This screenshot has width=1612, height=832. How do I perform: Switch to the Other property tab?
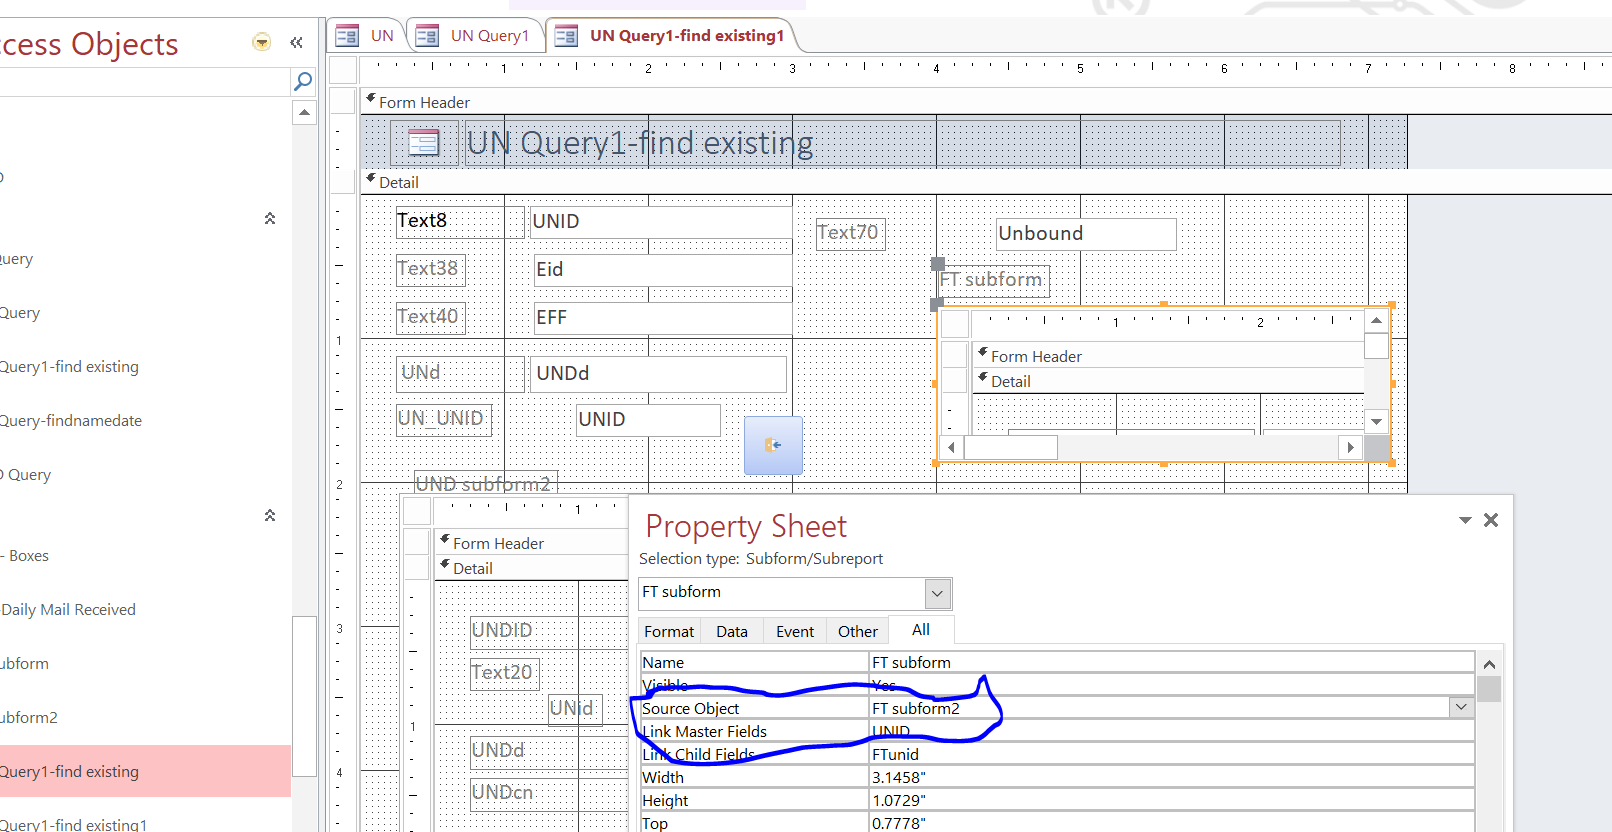858,631
